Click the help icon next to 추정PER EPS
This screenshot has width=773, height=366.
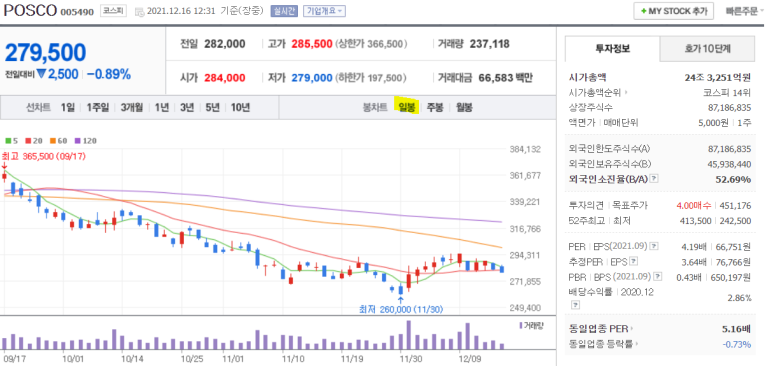coord(633,261)
